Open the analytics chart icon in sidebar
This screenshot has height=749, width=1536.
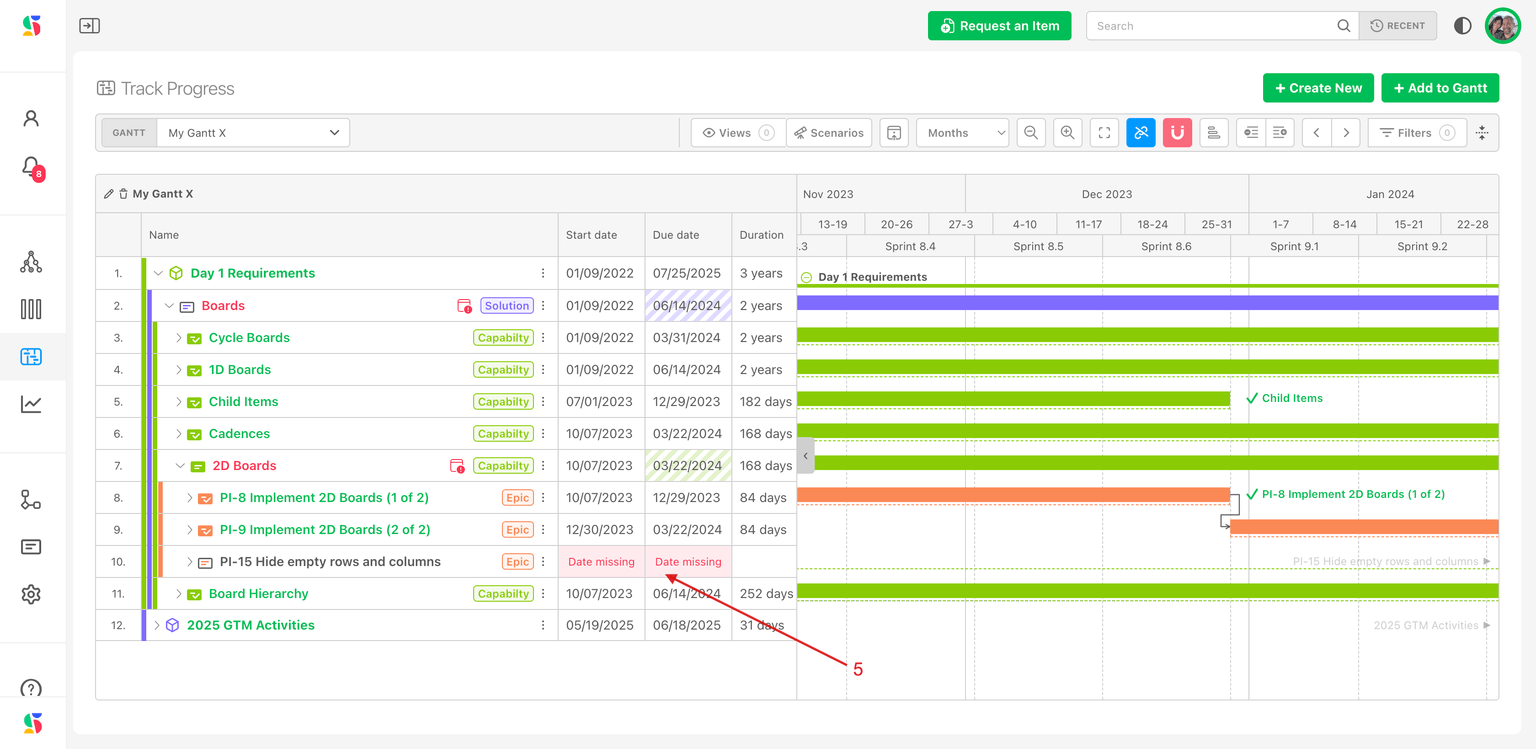pos(31,404)
